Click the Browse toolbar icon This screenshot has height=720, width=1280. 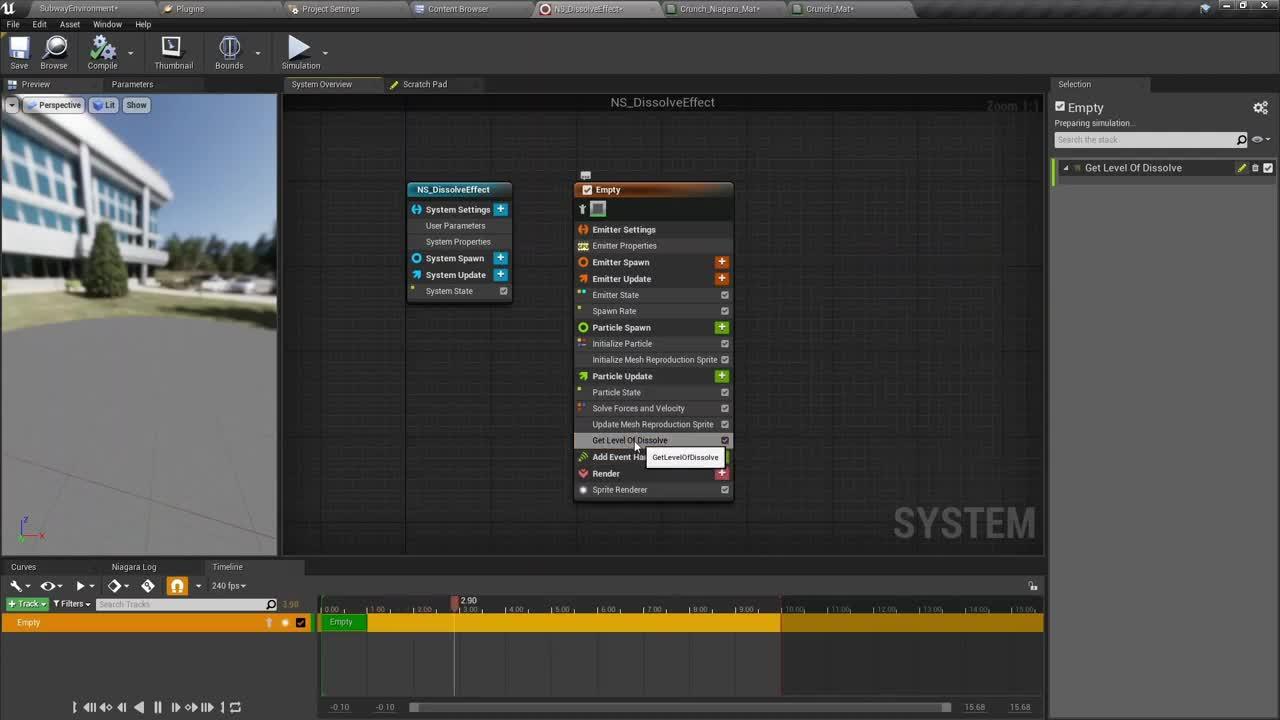[54, 47]
